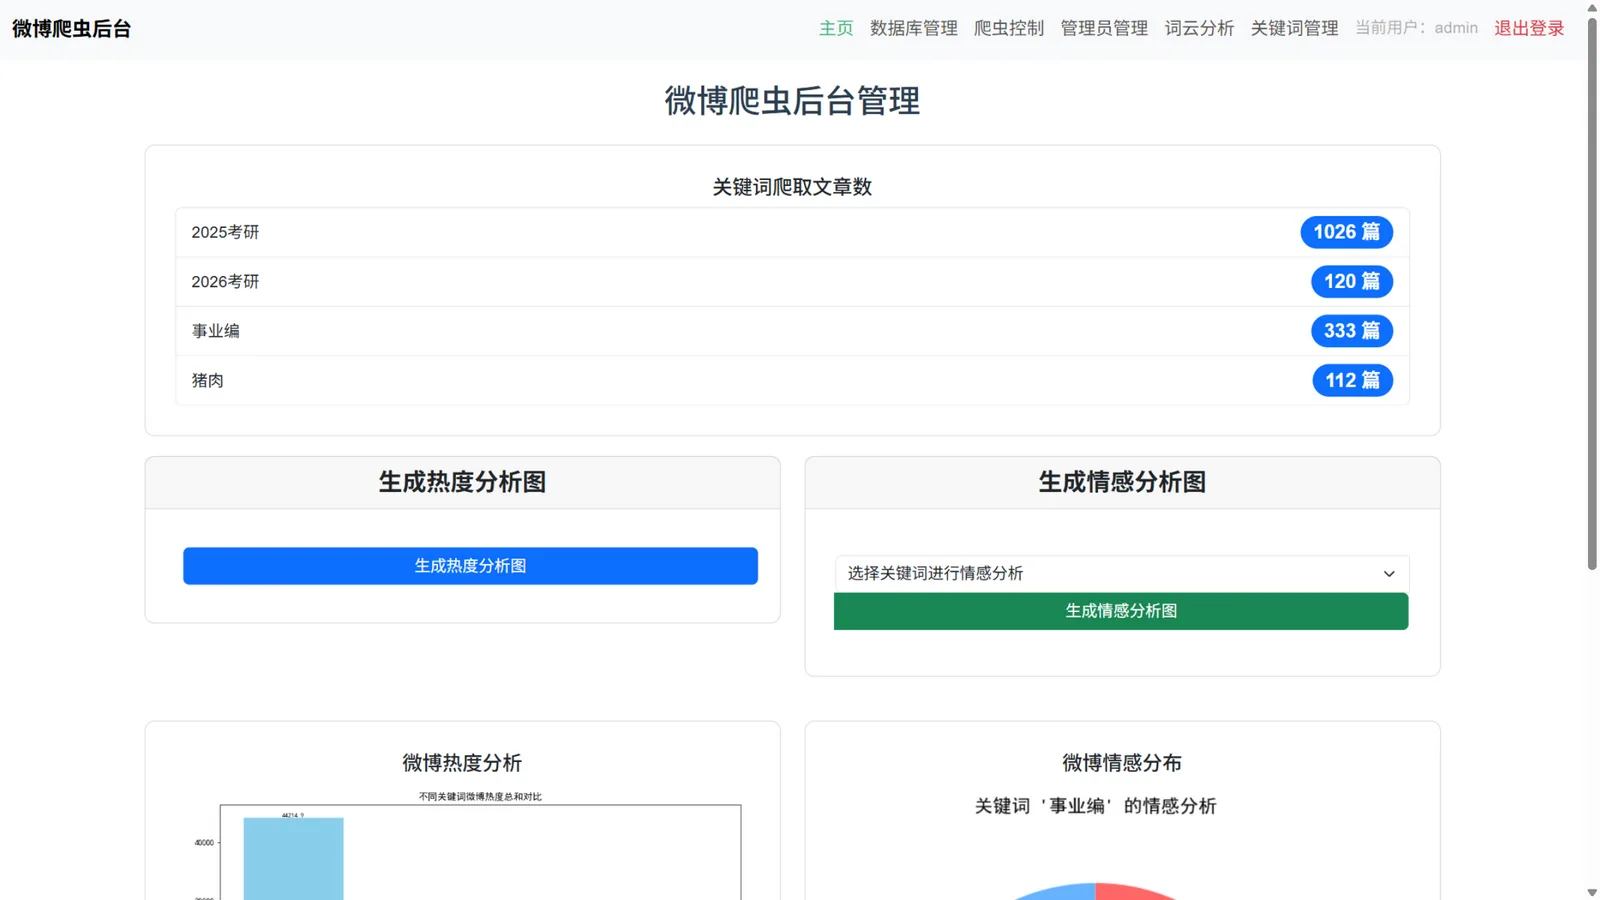The width and height of the screenshot is (1600, 900).
Task: Click the 退出登录 logout link
Action: pos(1529,28)
